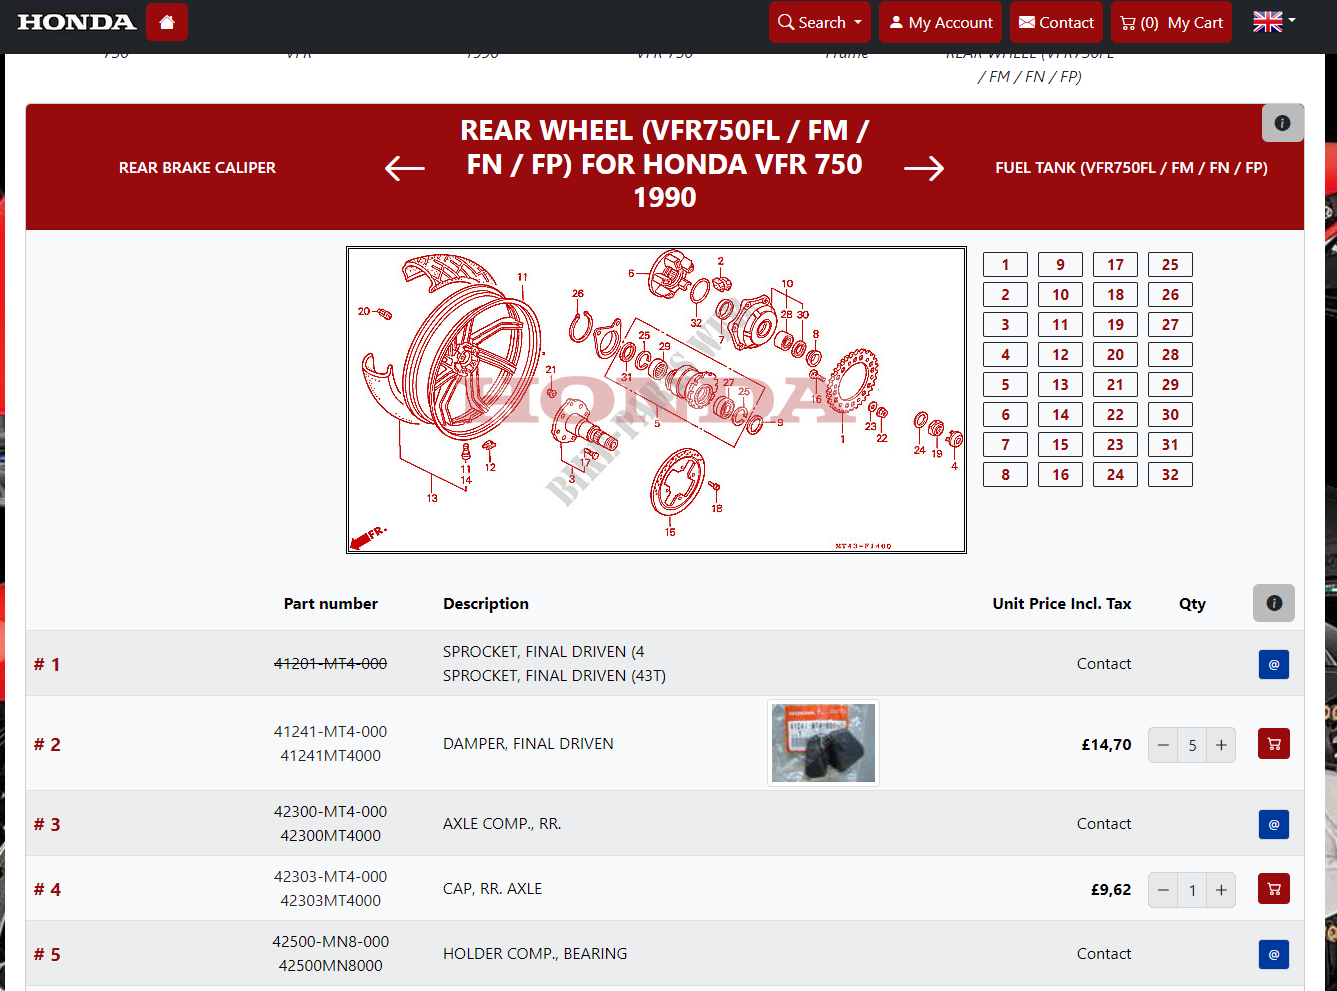Click struck-through part number 41201-MT4-000

(330, 664)
